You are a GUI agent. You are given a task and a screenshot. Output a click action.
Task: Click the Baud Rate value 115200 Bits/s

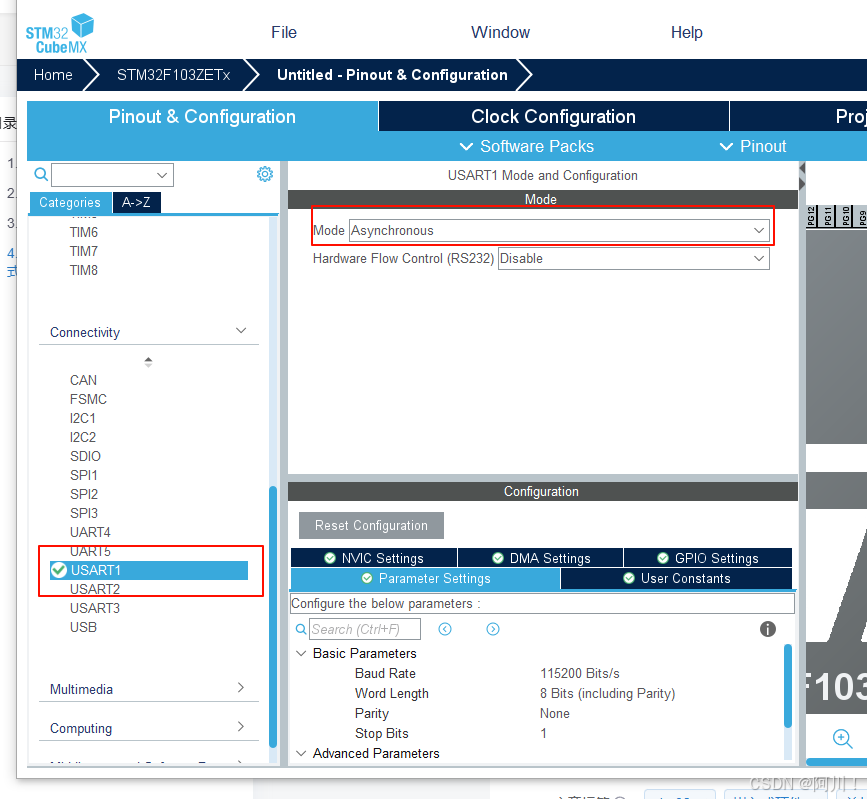click(579, 673)
